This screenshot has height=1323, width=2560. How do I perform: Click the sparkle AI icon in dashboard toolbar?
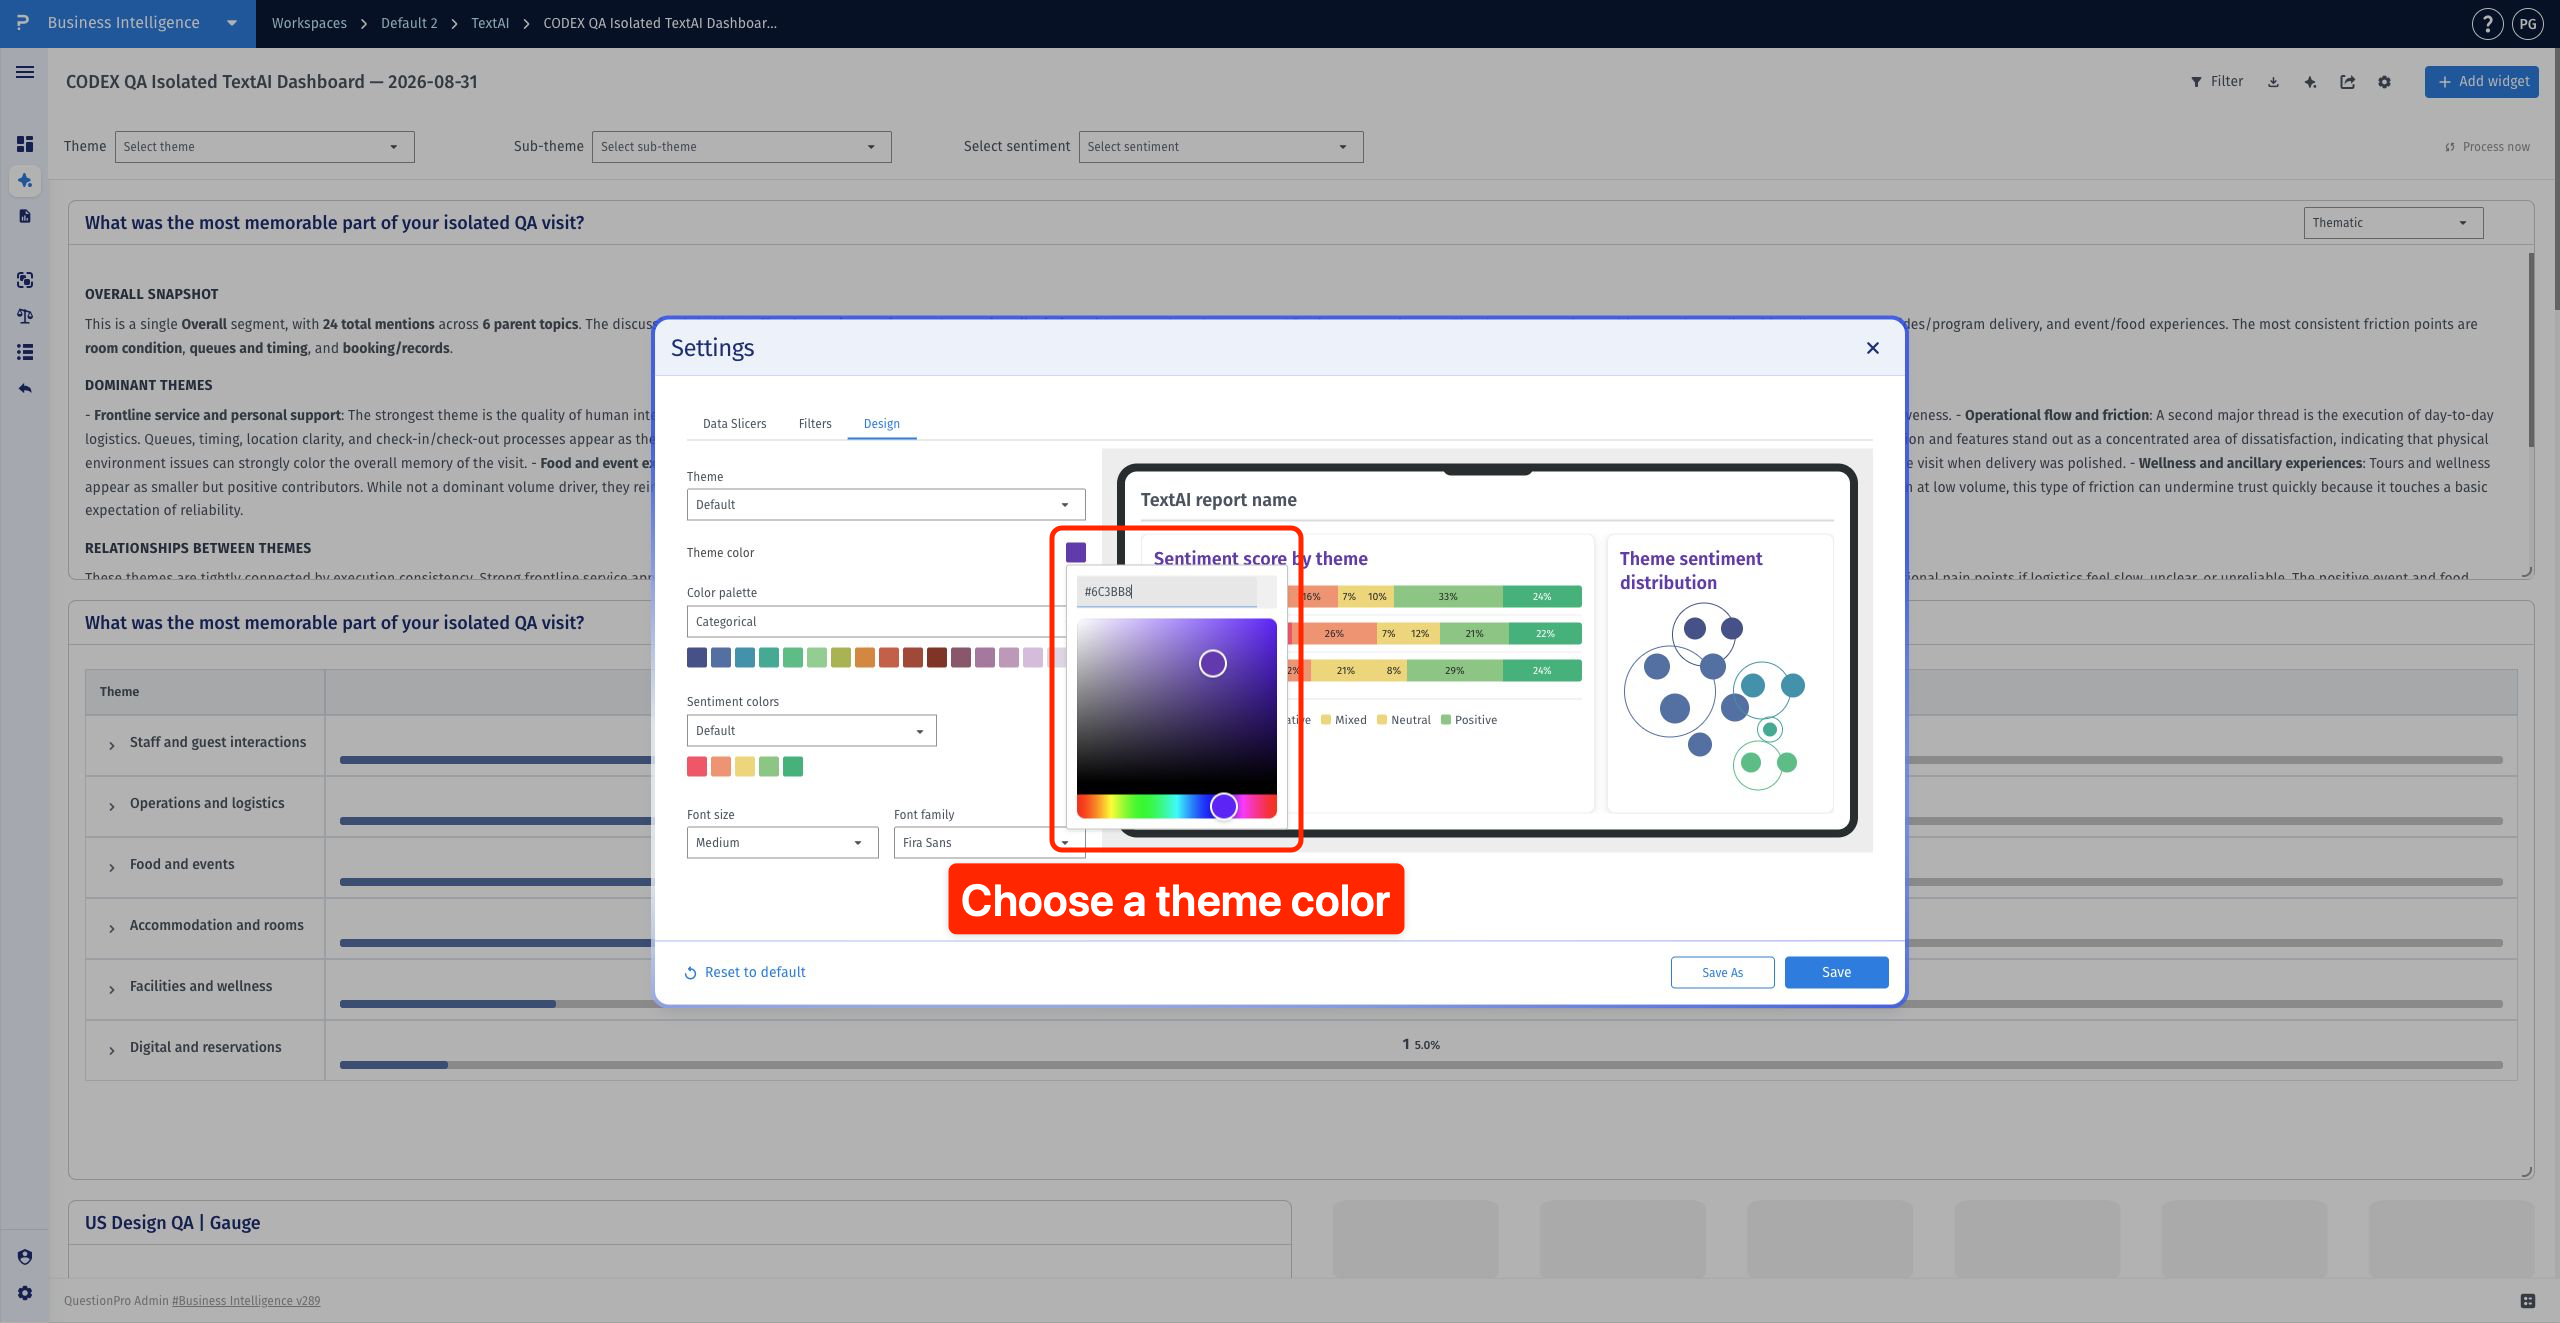tap(2310, 82)
